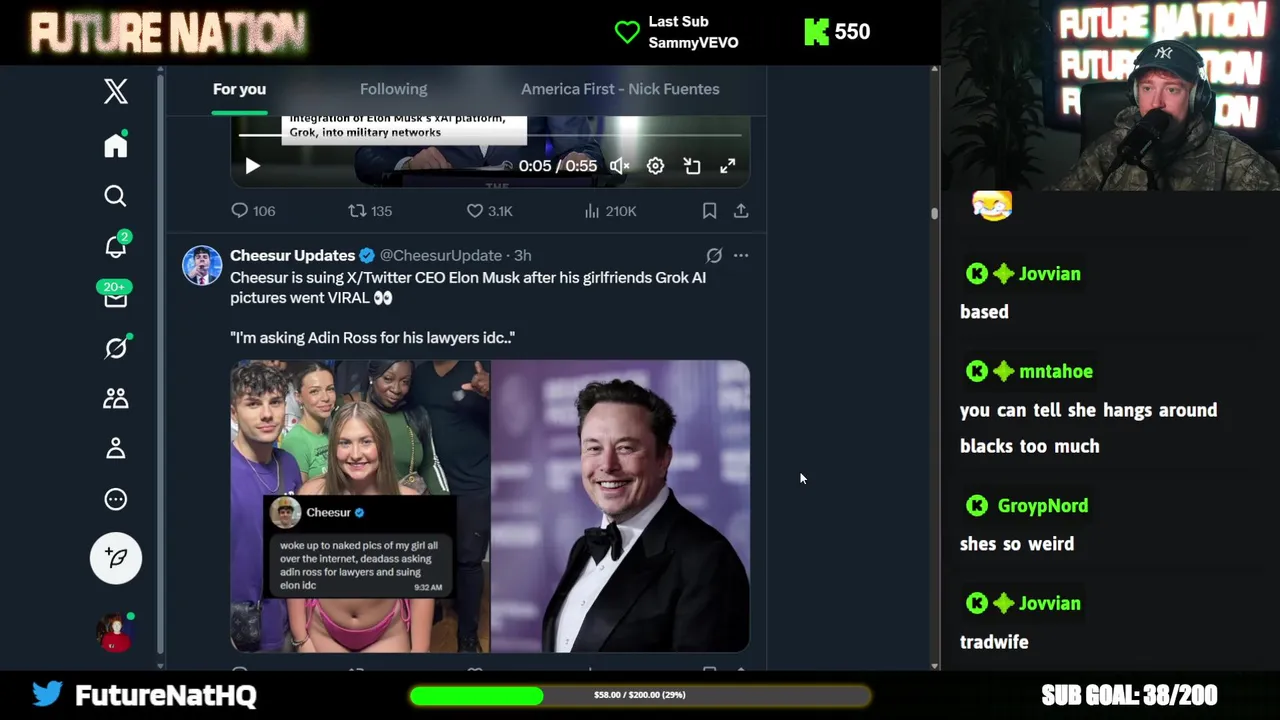
Task: Share the top video post
Action: click(x=741, y=211)
